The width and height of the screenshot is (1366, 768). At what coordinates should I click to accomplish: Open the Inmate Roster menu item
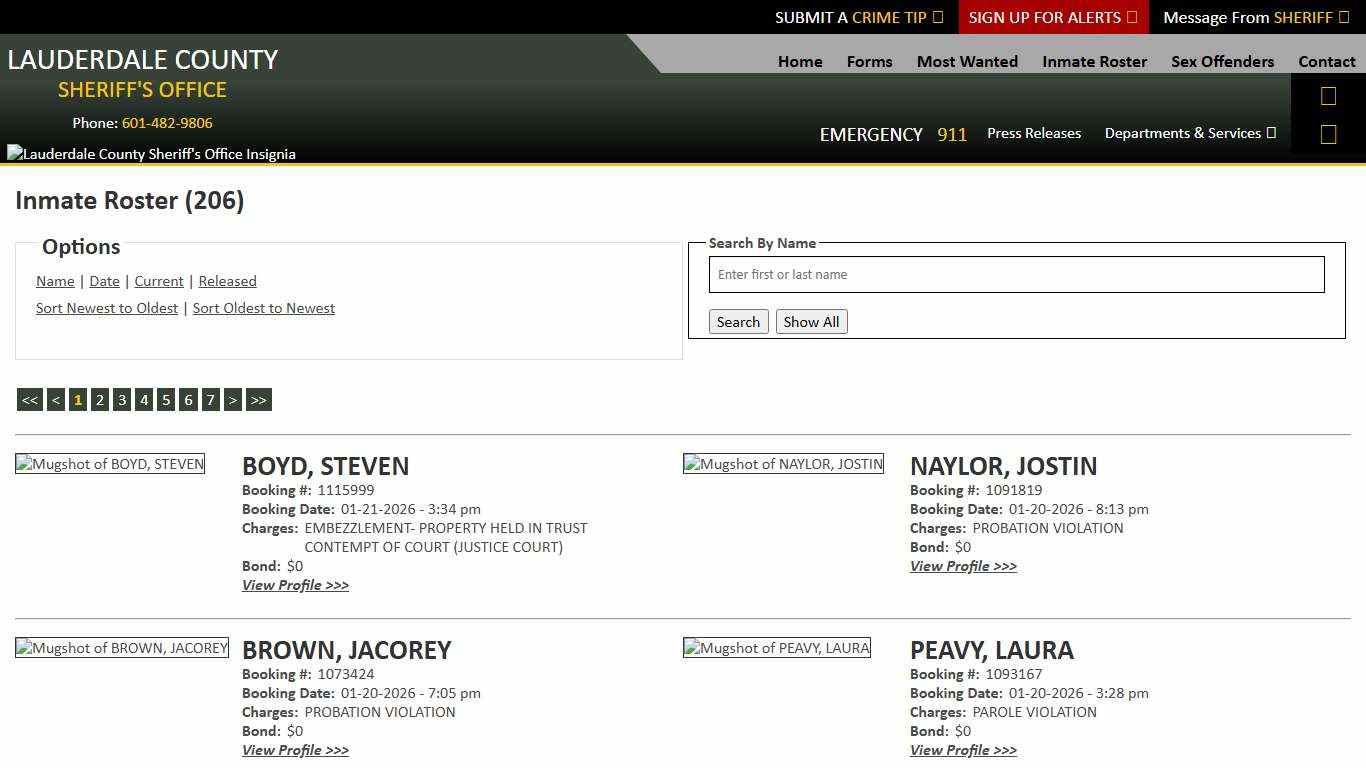pyautogui.click(x=1094, y=61)
